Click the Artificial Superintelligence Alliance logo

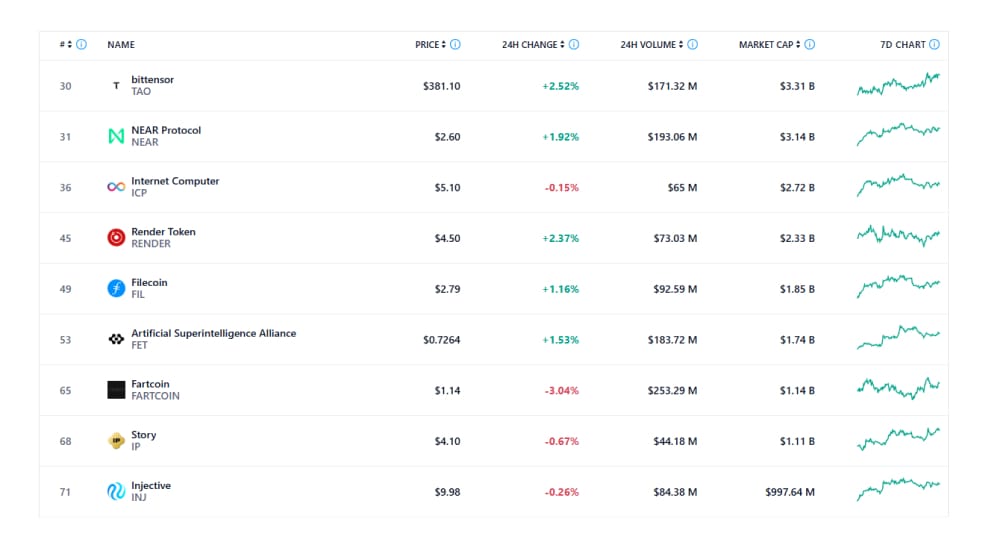click(116, 339)
